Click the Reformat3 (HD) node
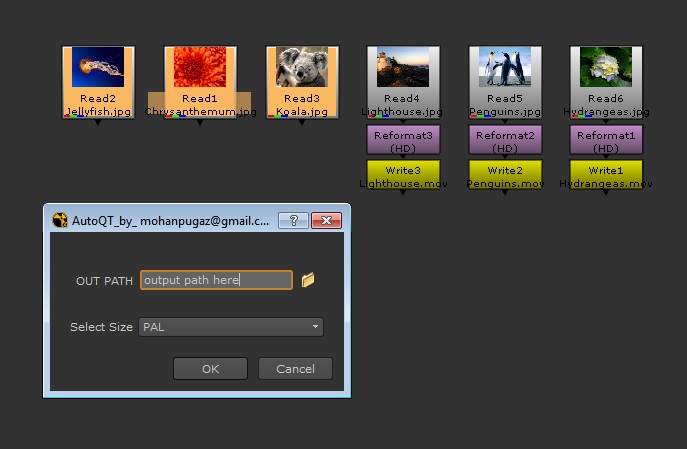This screenshot has height=449, width=687. pyautogui.click(x=402, y=139)
